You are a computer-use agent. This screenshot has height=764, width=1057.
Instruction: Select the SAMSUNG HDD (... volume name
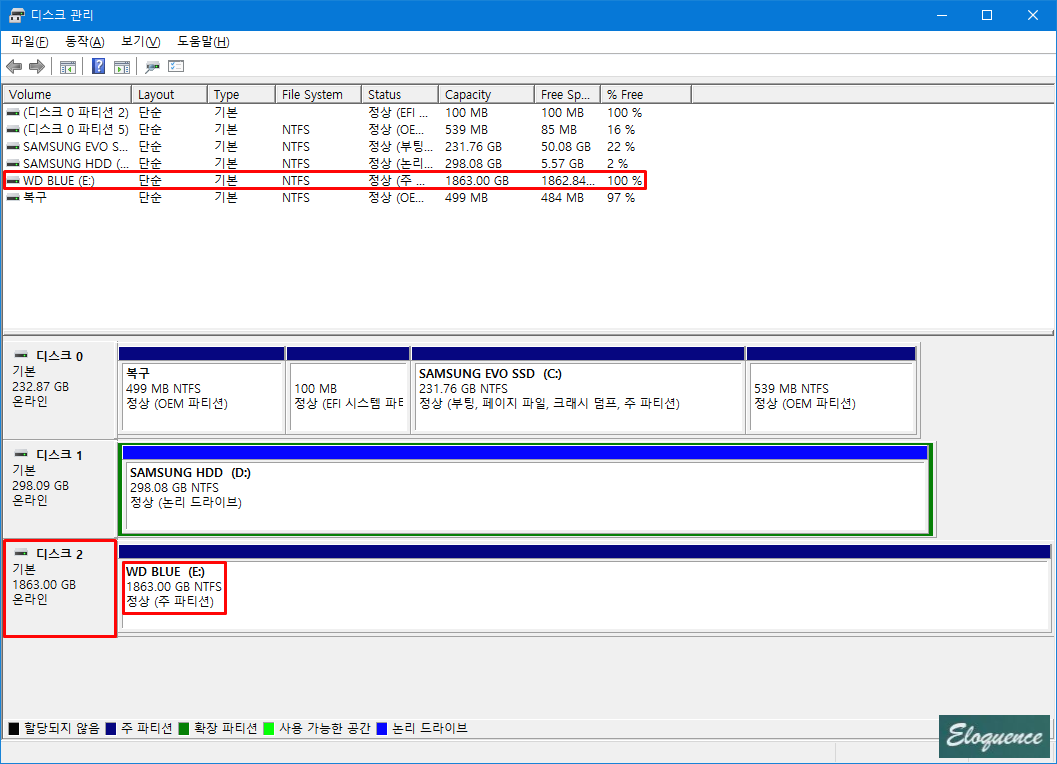pyautogui.click(x=76, y=164)
